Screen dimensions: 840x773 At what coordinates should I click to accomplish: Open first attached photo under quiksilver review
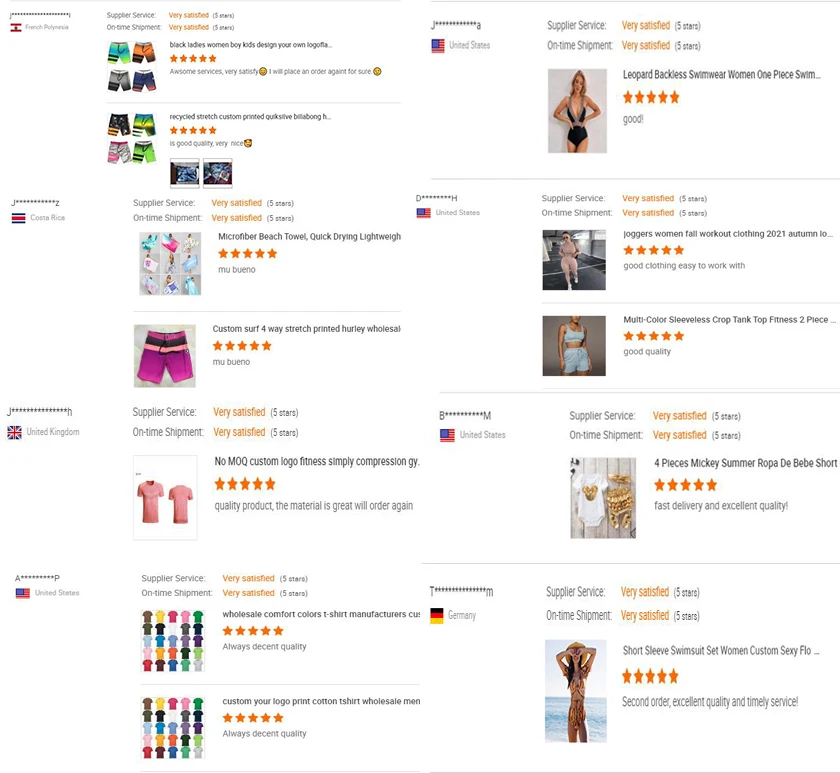(185, 174)
